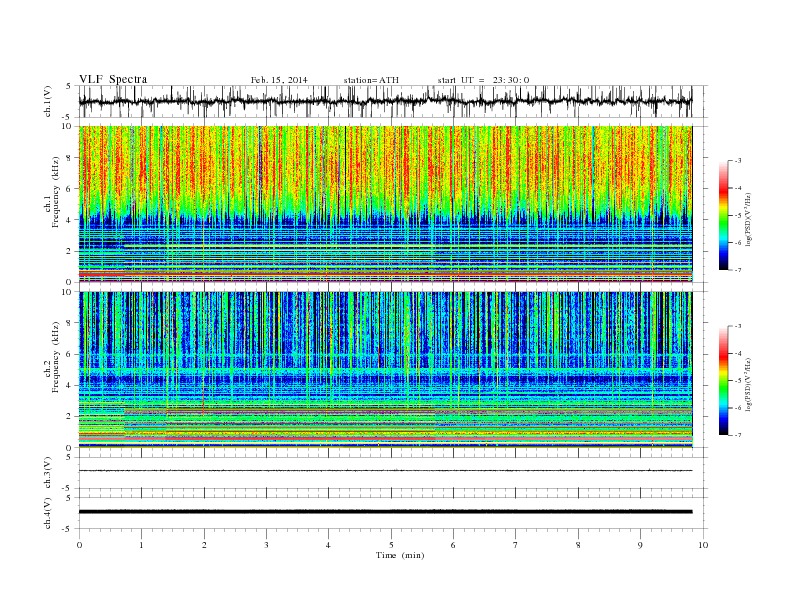Click inside the ch.1 voltage waveform plot
Image resolution: width=792 pixels, height=612 pixels.
click(393, 101)
